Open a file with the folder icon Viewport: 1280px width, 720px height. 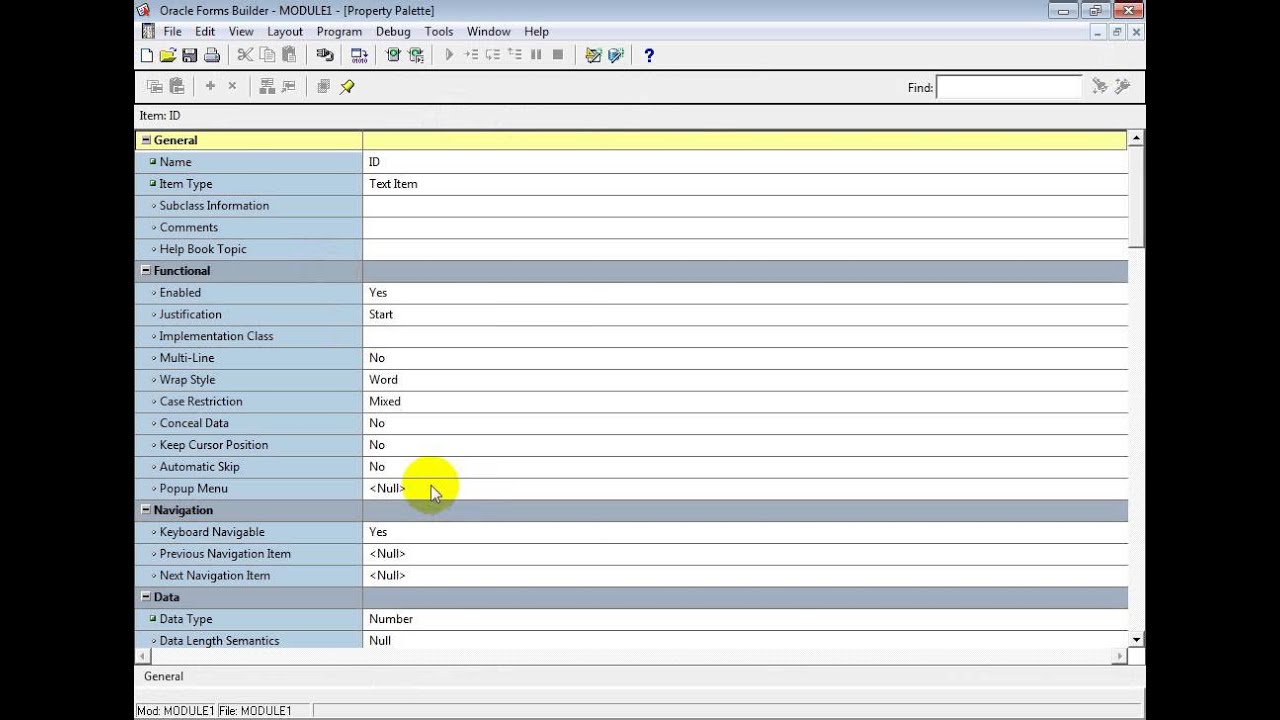coord(168,55)
